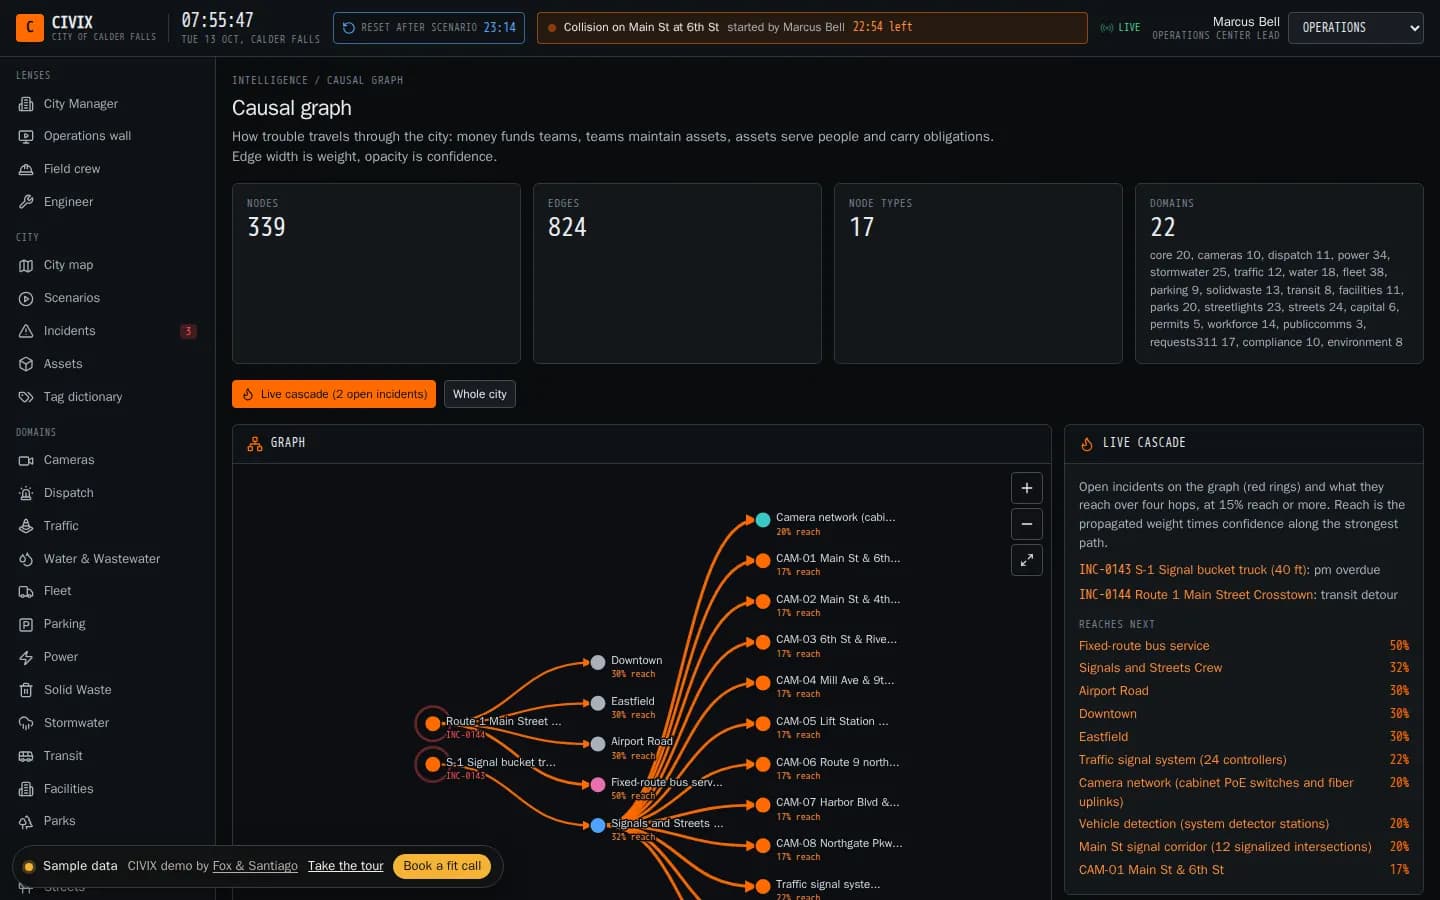1440x900 pixels.
Task: Click Reset after scenario button
Action: 429,28
